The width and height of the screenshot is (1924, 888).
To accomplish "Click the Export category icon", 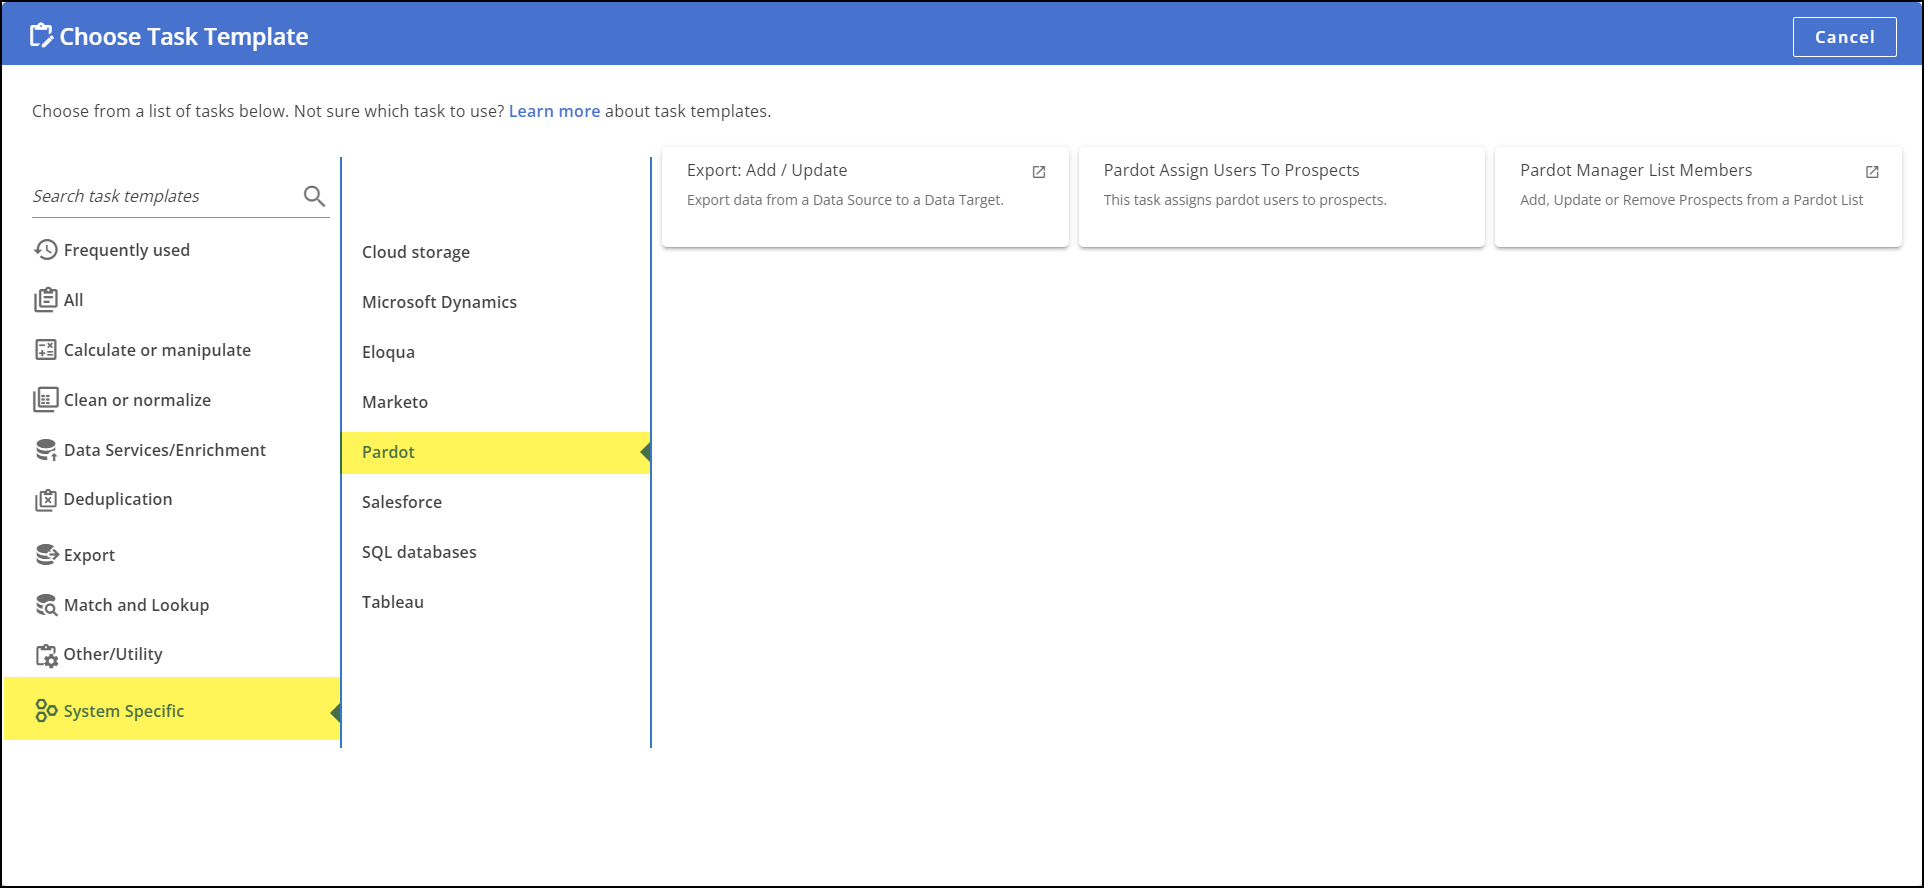I will click(47, 554).
